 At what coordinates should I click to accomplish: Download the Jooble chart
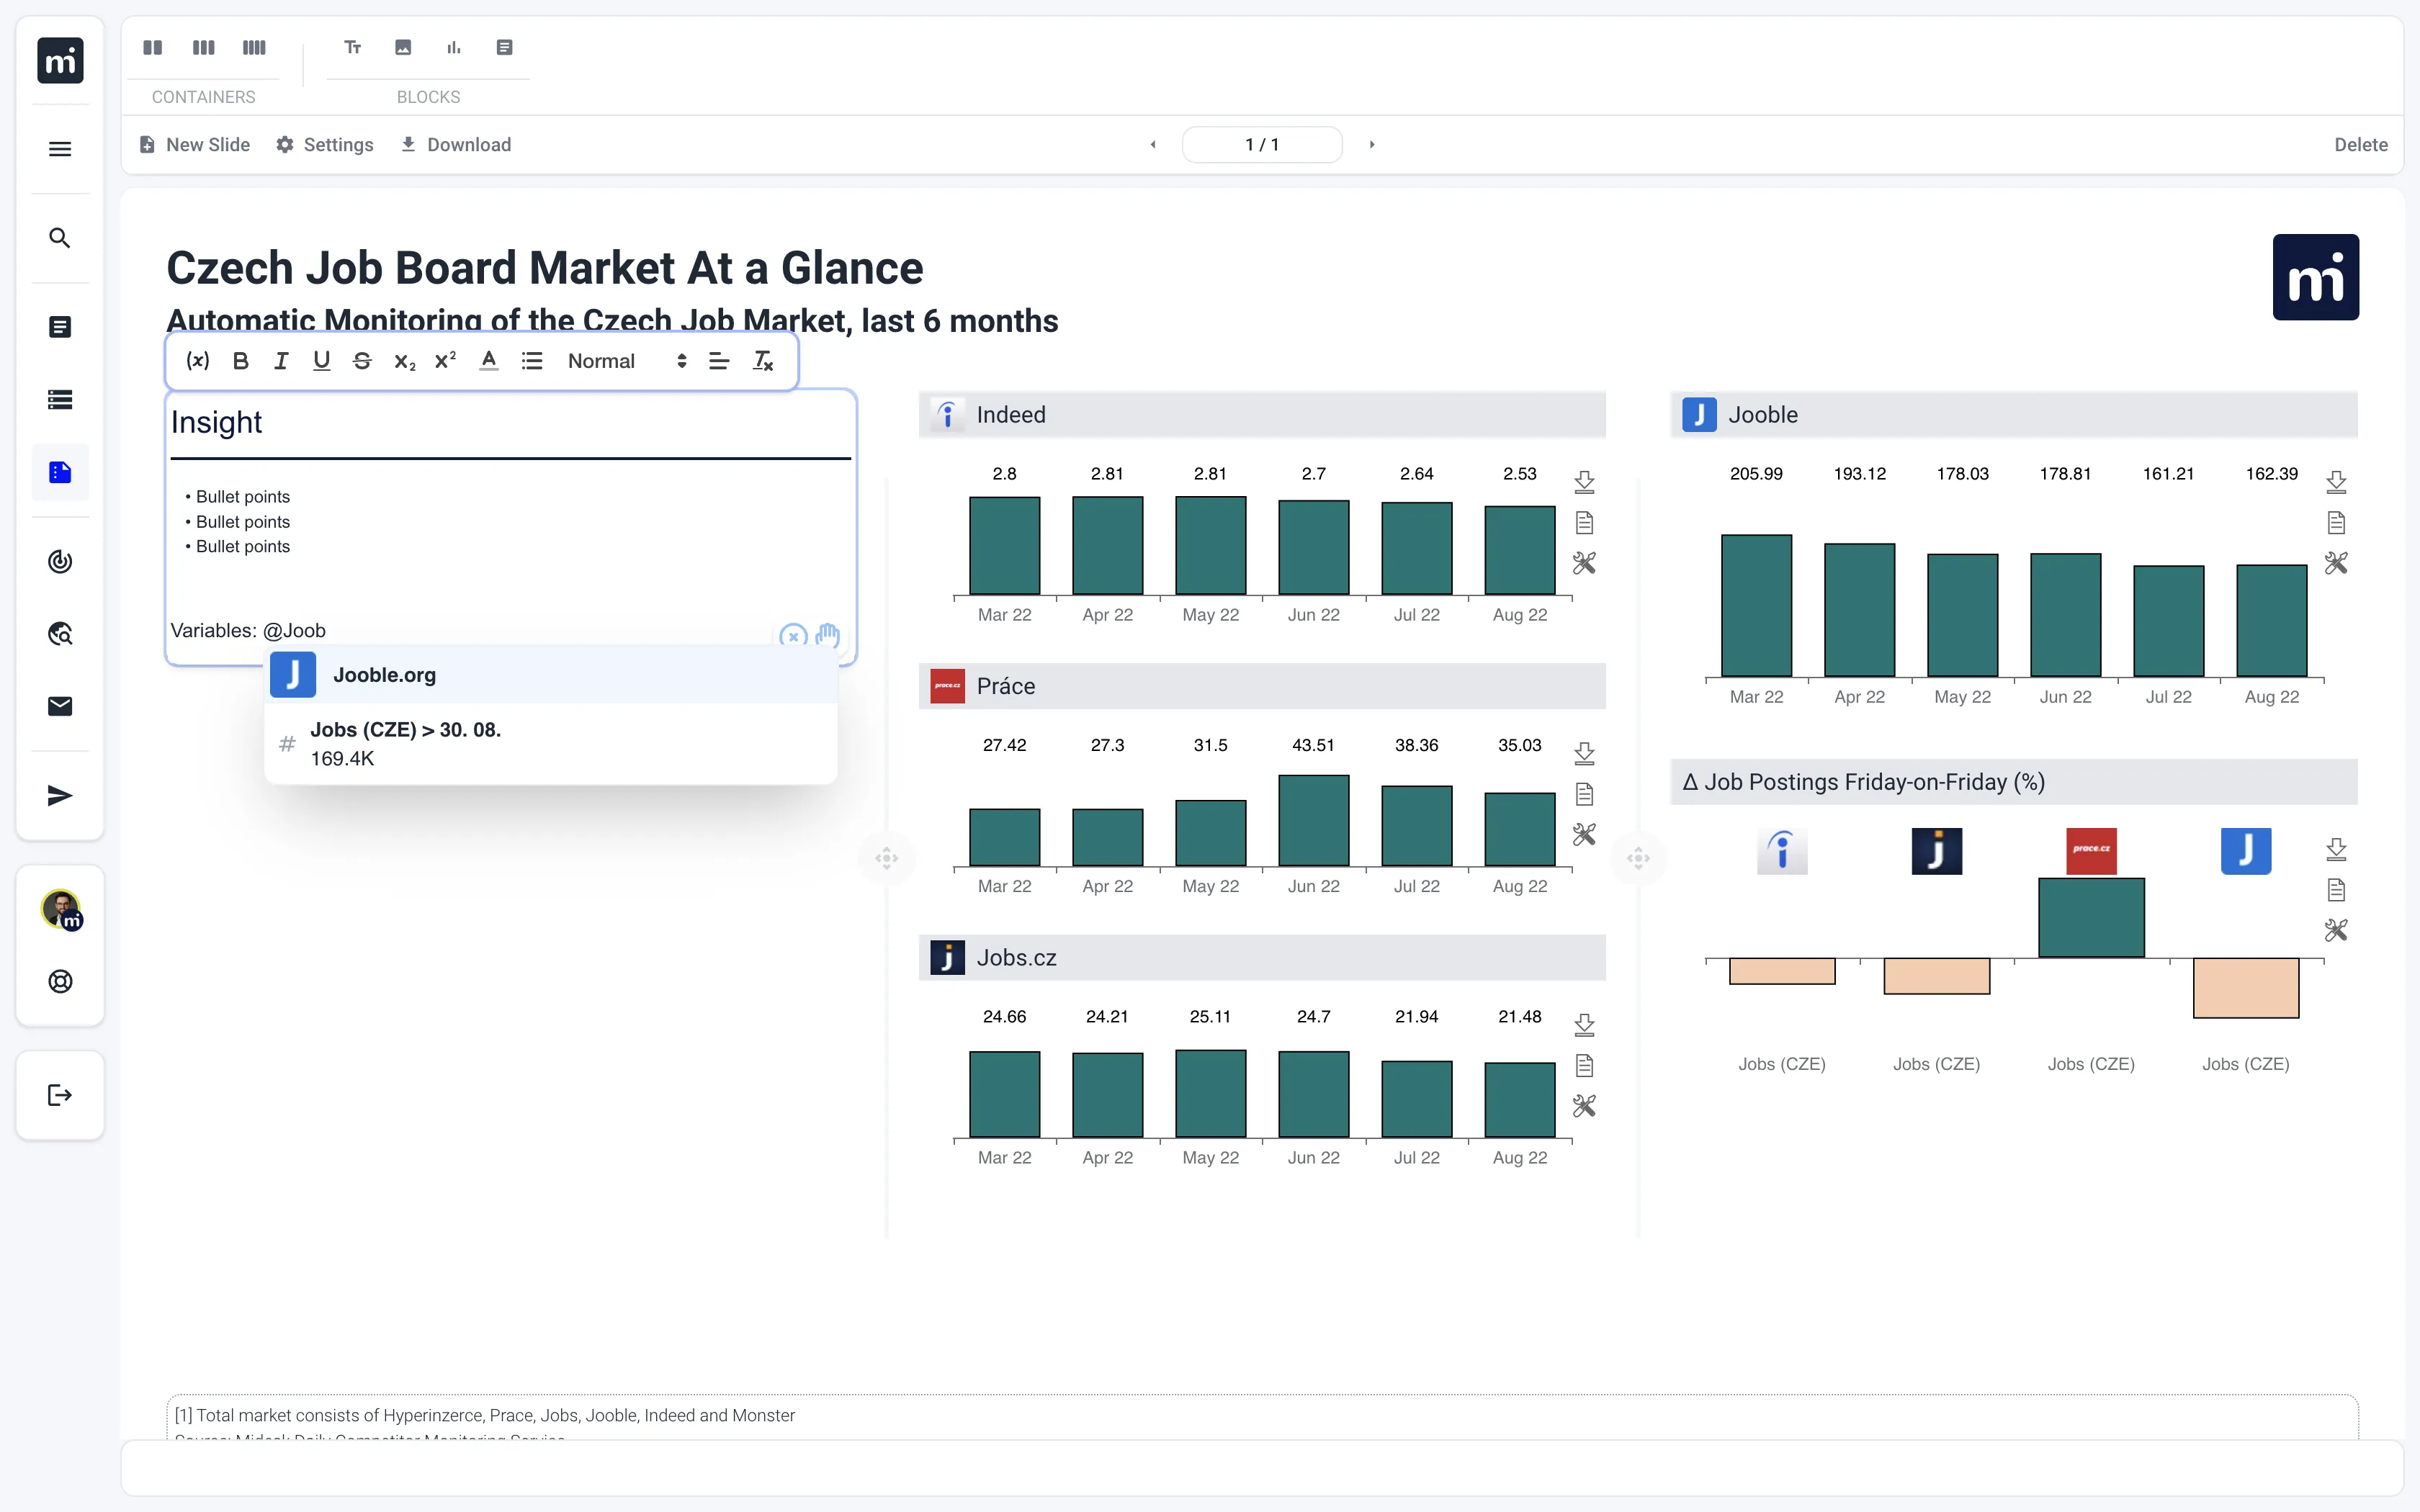[2336, 482]
